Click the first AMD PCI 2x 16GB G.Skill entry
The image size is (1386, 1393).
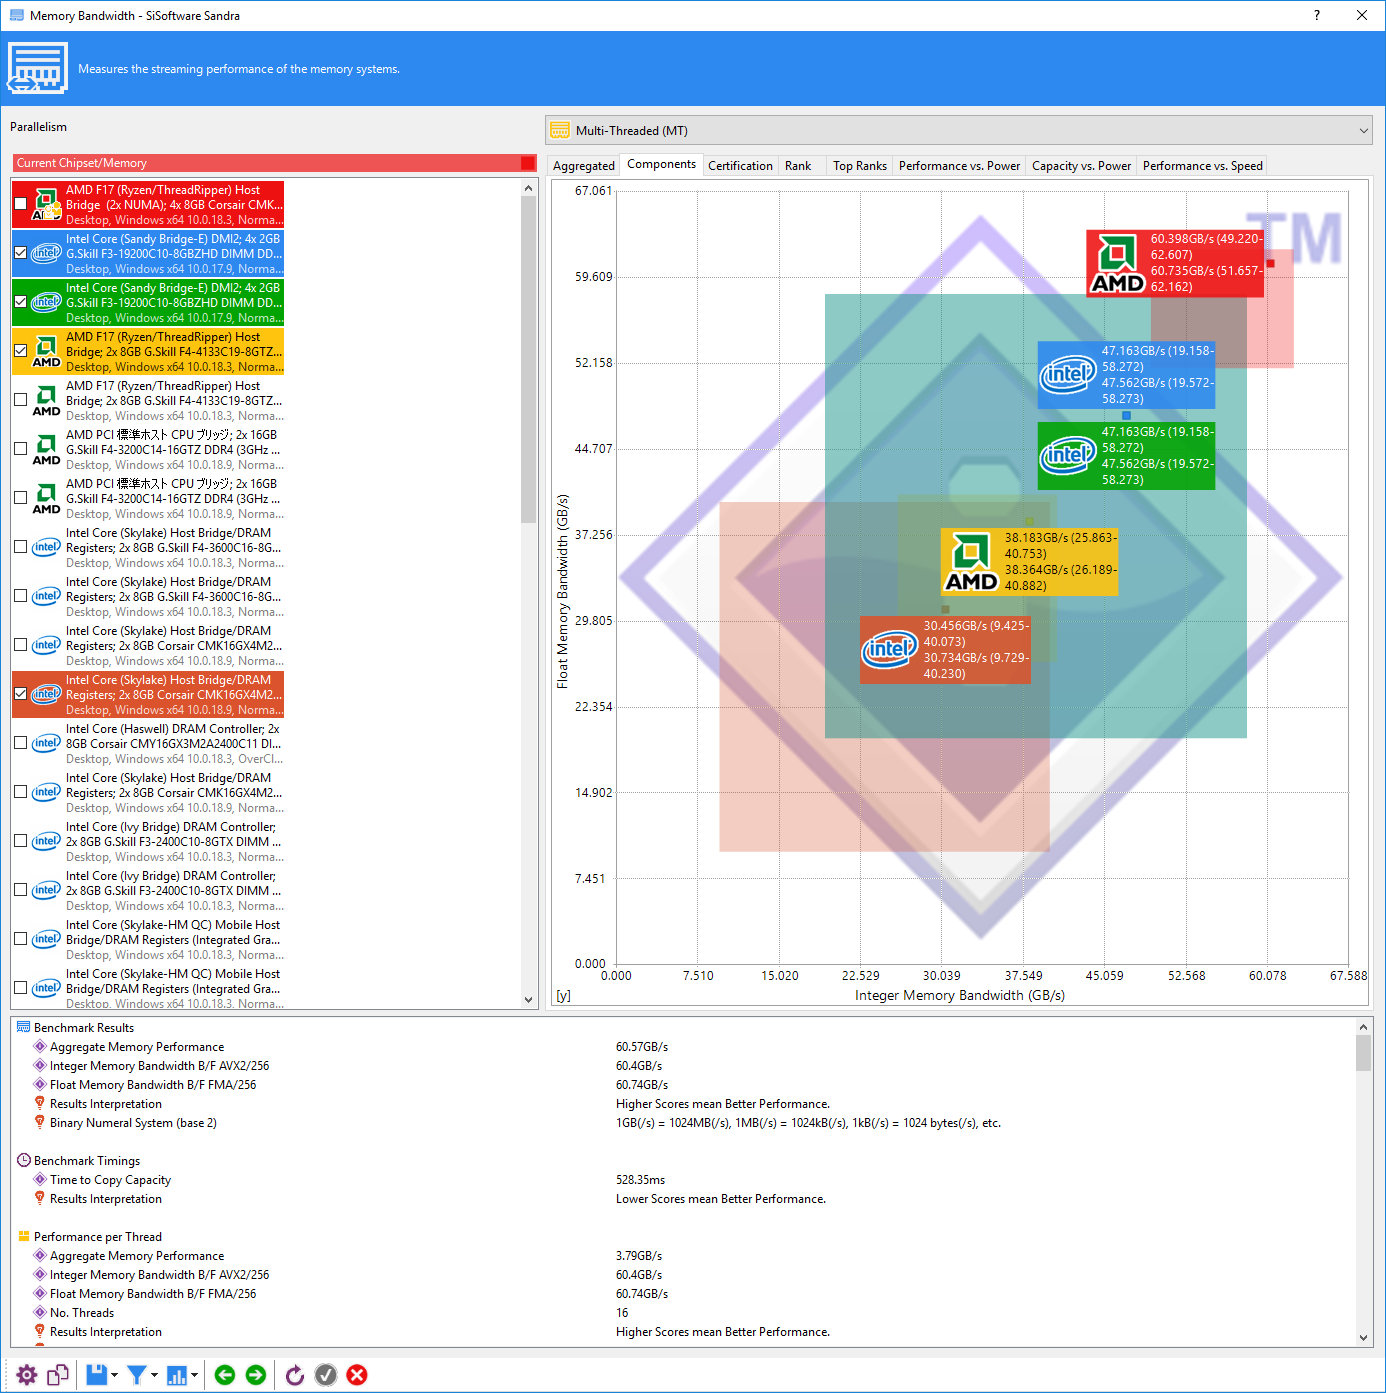(x=148, y=449)
